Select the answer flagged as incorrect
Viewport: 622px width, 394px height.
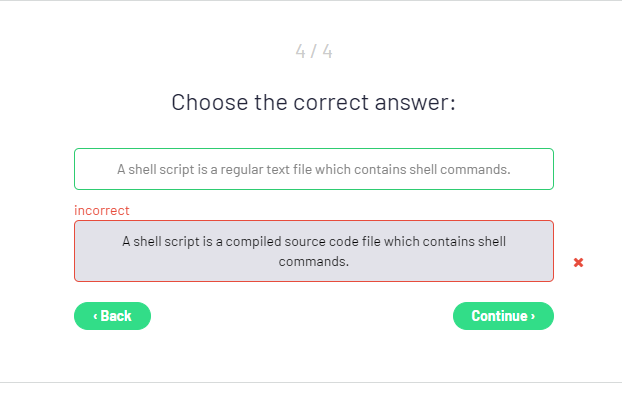(x=314, y=251)
